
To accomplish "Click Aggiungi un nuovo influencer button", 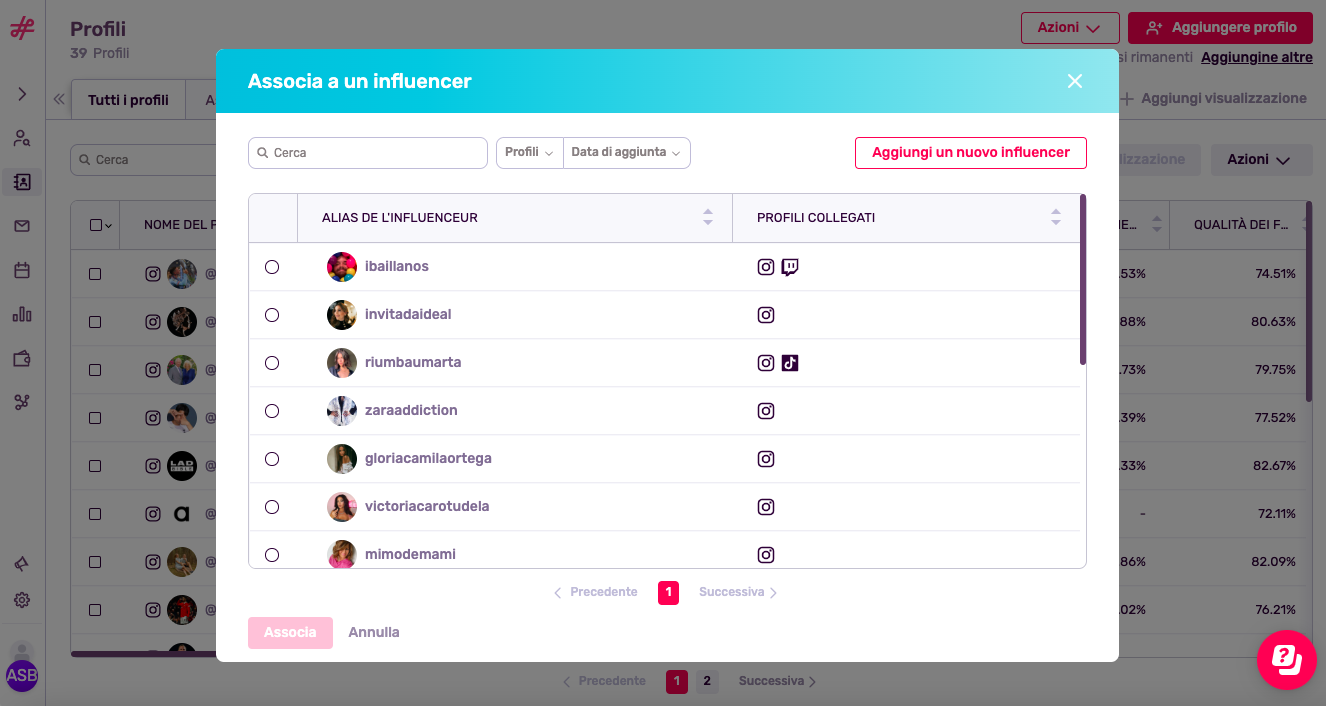I will point(970,153).
